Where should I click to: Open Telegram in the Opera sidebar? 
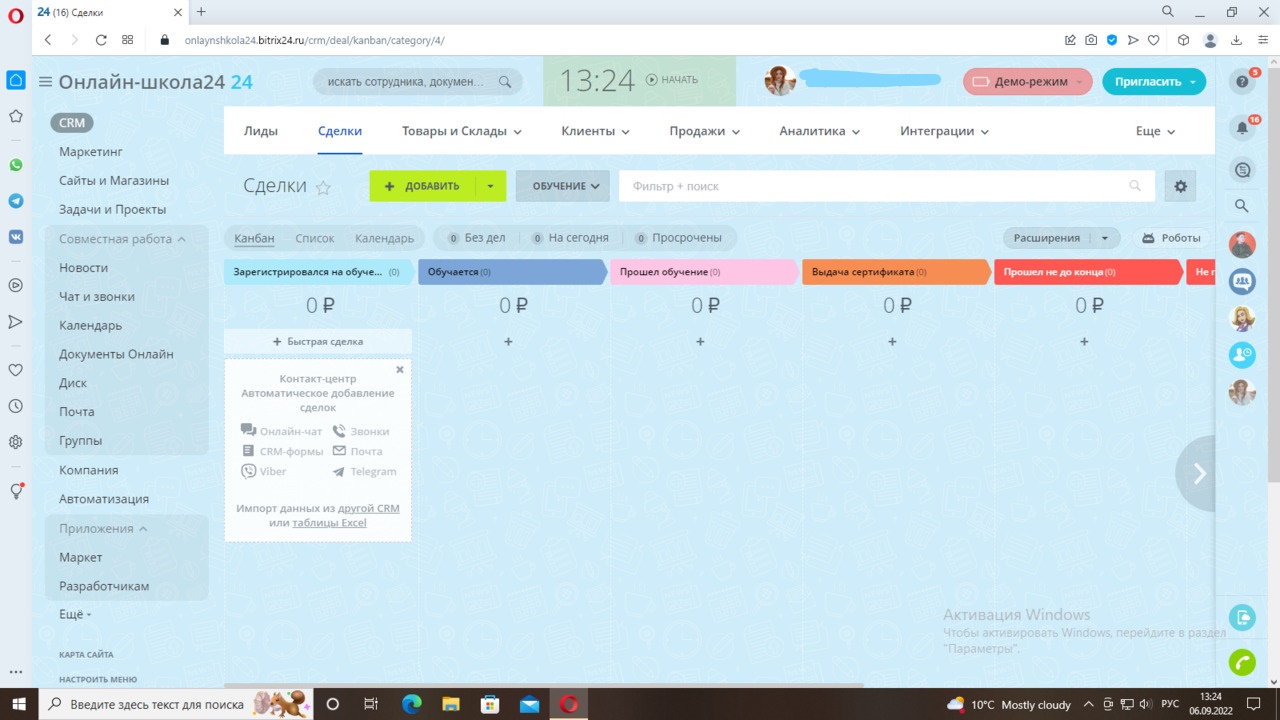pos(16,201)
